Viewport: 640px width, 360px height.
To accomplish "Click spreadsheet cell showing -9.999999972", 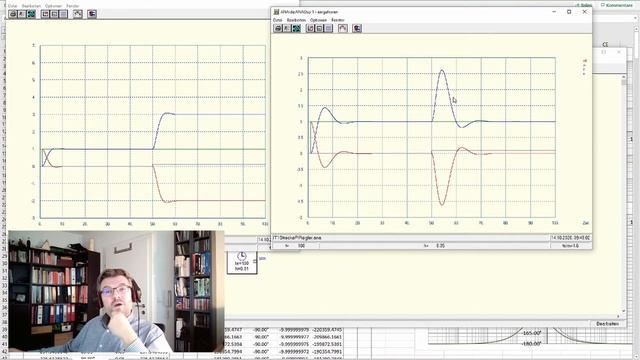I will pos(294,351).
